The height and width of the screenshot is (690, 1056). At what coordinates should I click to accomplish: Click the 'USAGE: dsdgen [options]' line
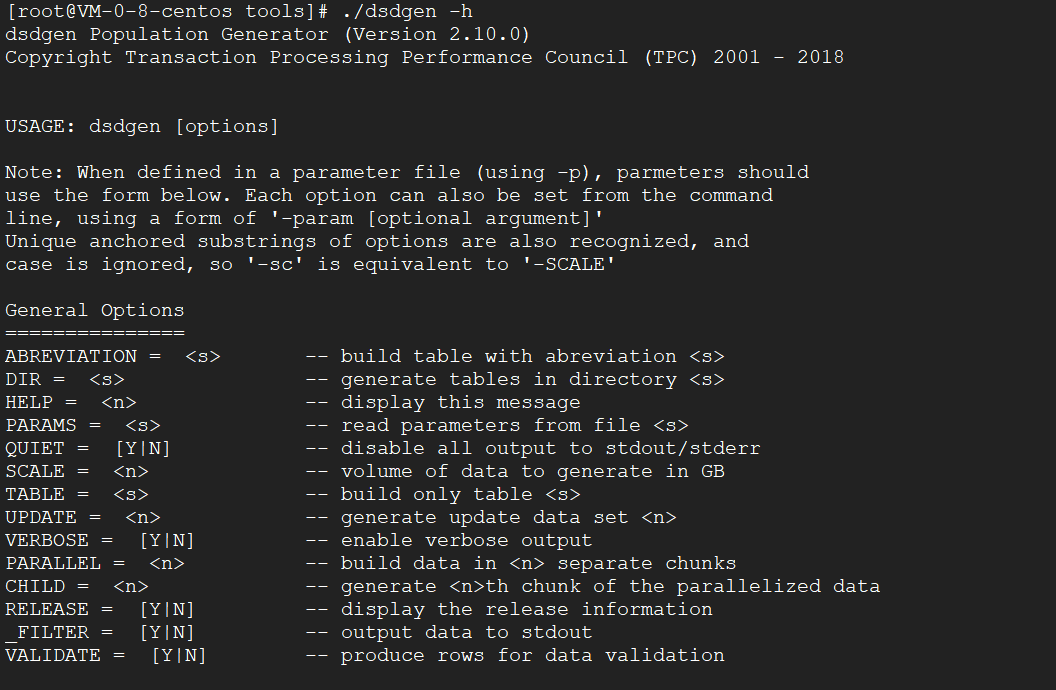coord(142,126)
